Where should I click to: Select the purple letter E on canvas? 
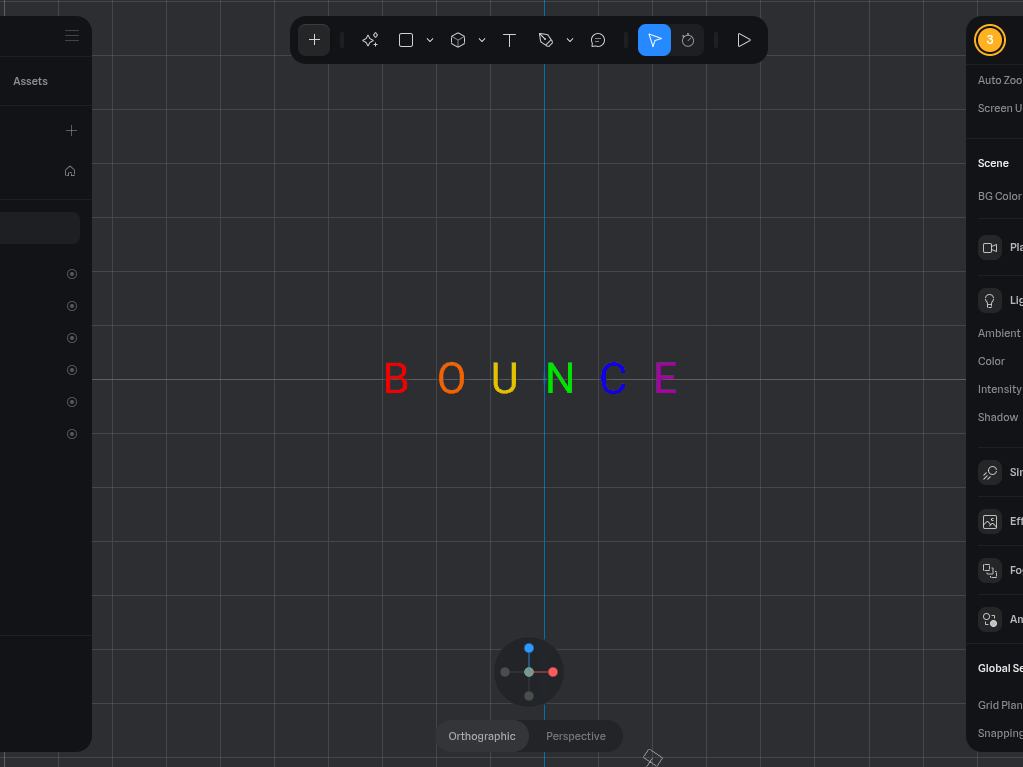pyautogui.click(x=665, y=378)
